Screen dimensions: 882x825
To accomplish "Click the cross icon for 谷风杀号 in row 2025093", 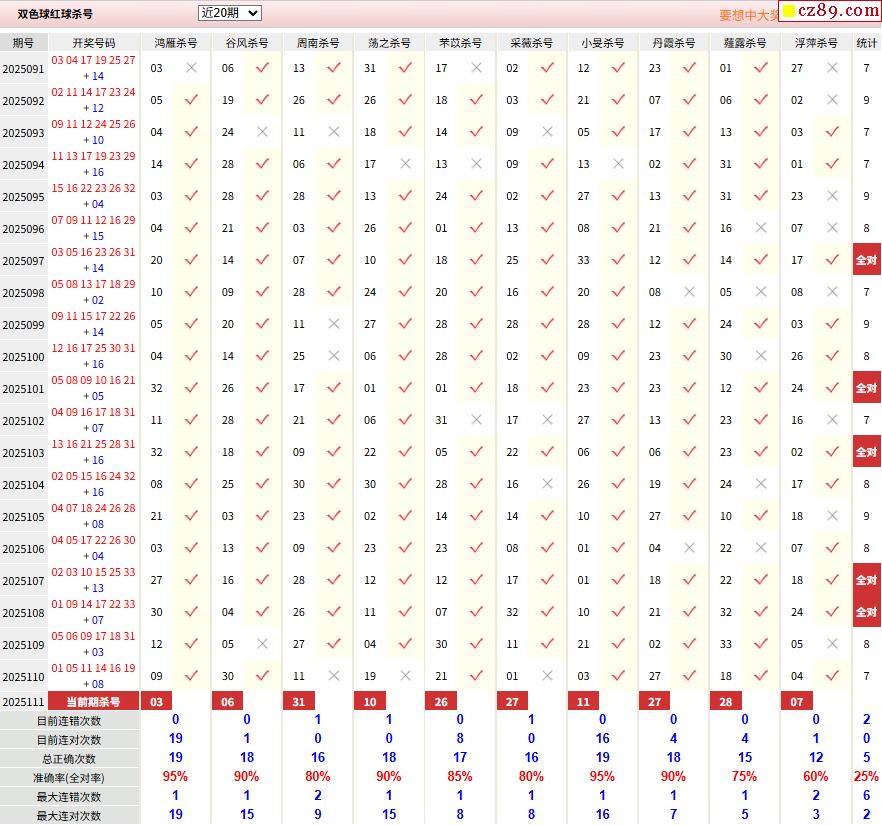I will tap(262, 132).
